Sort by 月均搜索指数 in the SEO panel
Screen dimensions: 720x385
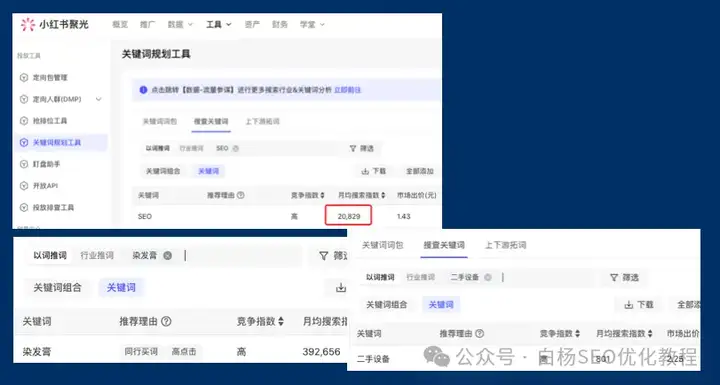click(x=383, y=195)
